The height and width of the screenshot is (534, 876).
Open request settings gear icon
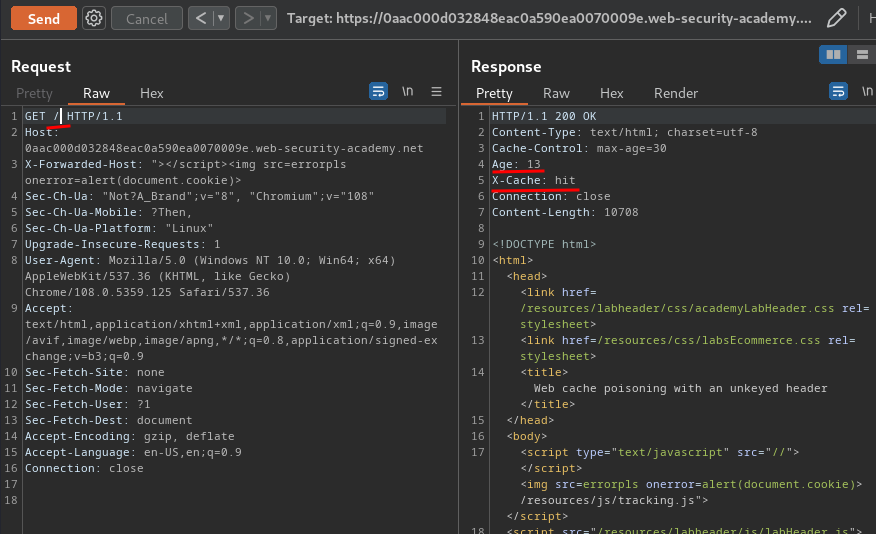click(94, 18)
